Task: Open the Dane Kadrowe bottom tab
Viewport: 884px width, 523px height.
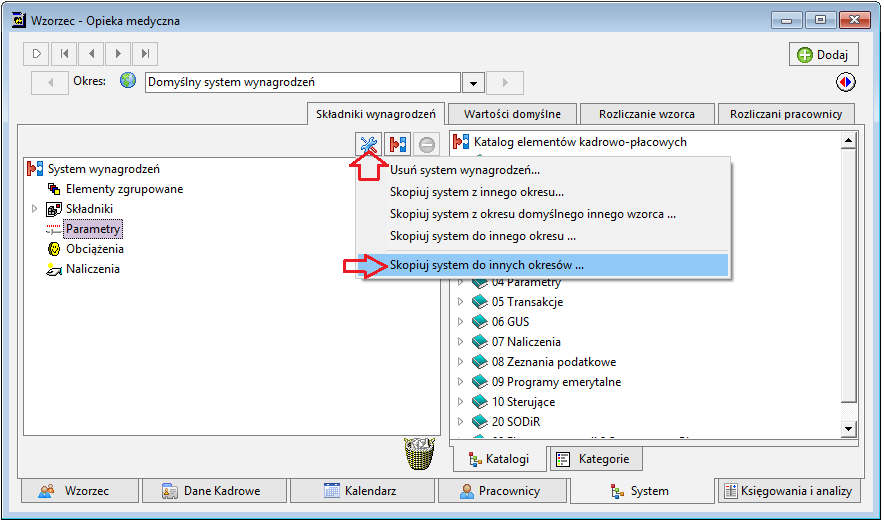Action: pyautogui.click(x=214, y=491)
